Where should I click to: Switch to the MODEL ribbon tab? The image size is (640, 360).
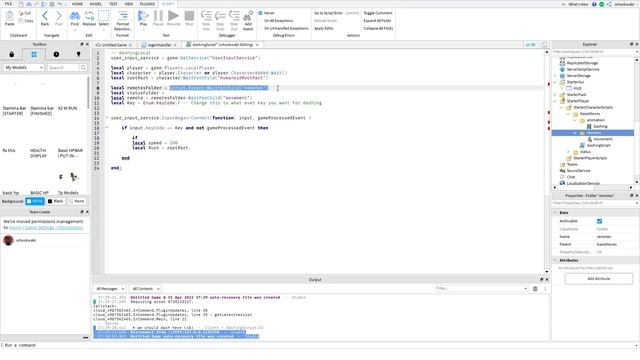pyautogui.click(x=96, y=4)
